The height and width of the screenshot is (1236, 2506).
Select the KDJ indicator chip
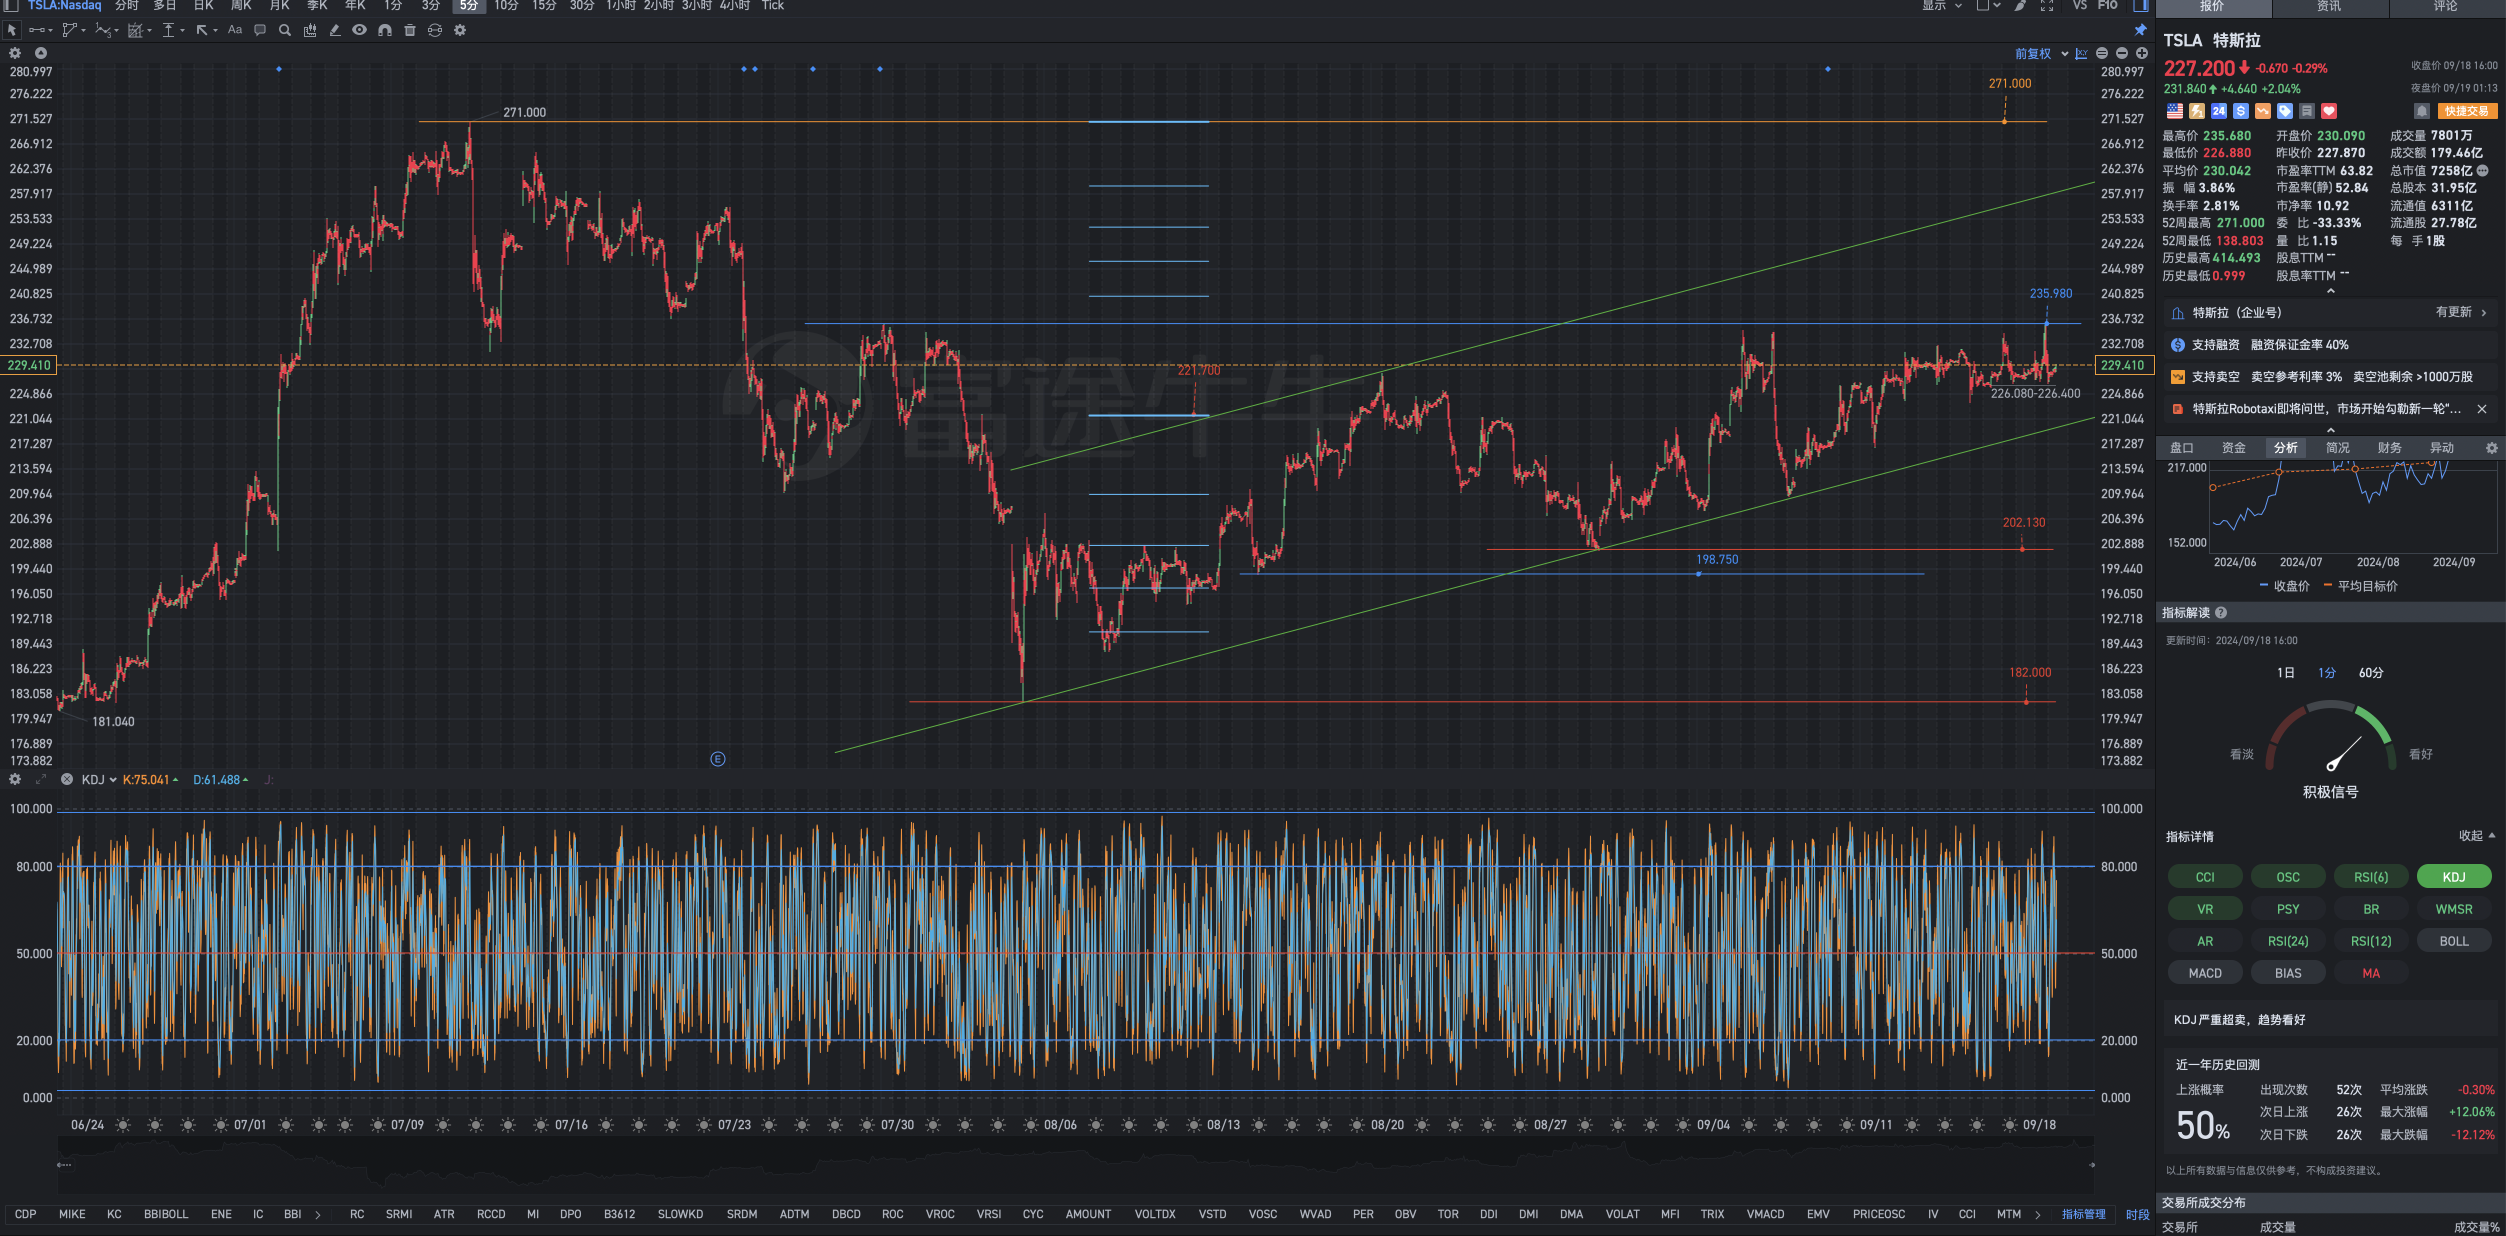[2454, 877]
